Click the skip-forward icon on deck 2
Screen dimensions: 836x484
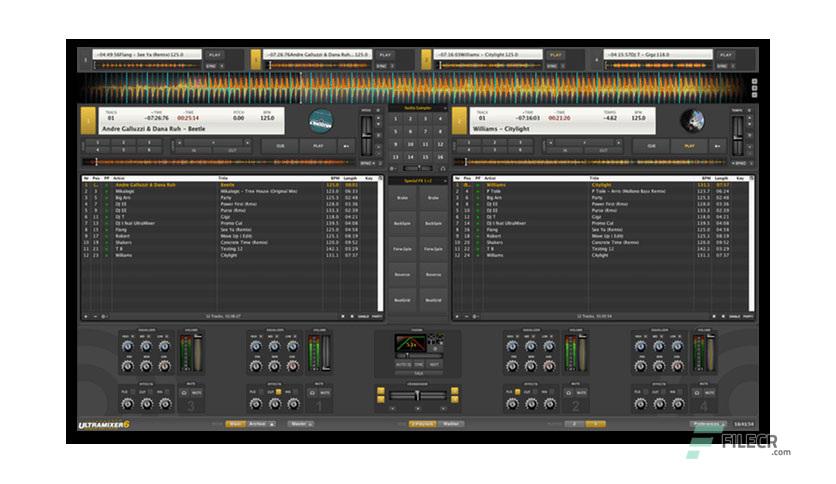click(x=717, y=146)
